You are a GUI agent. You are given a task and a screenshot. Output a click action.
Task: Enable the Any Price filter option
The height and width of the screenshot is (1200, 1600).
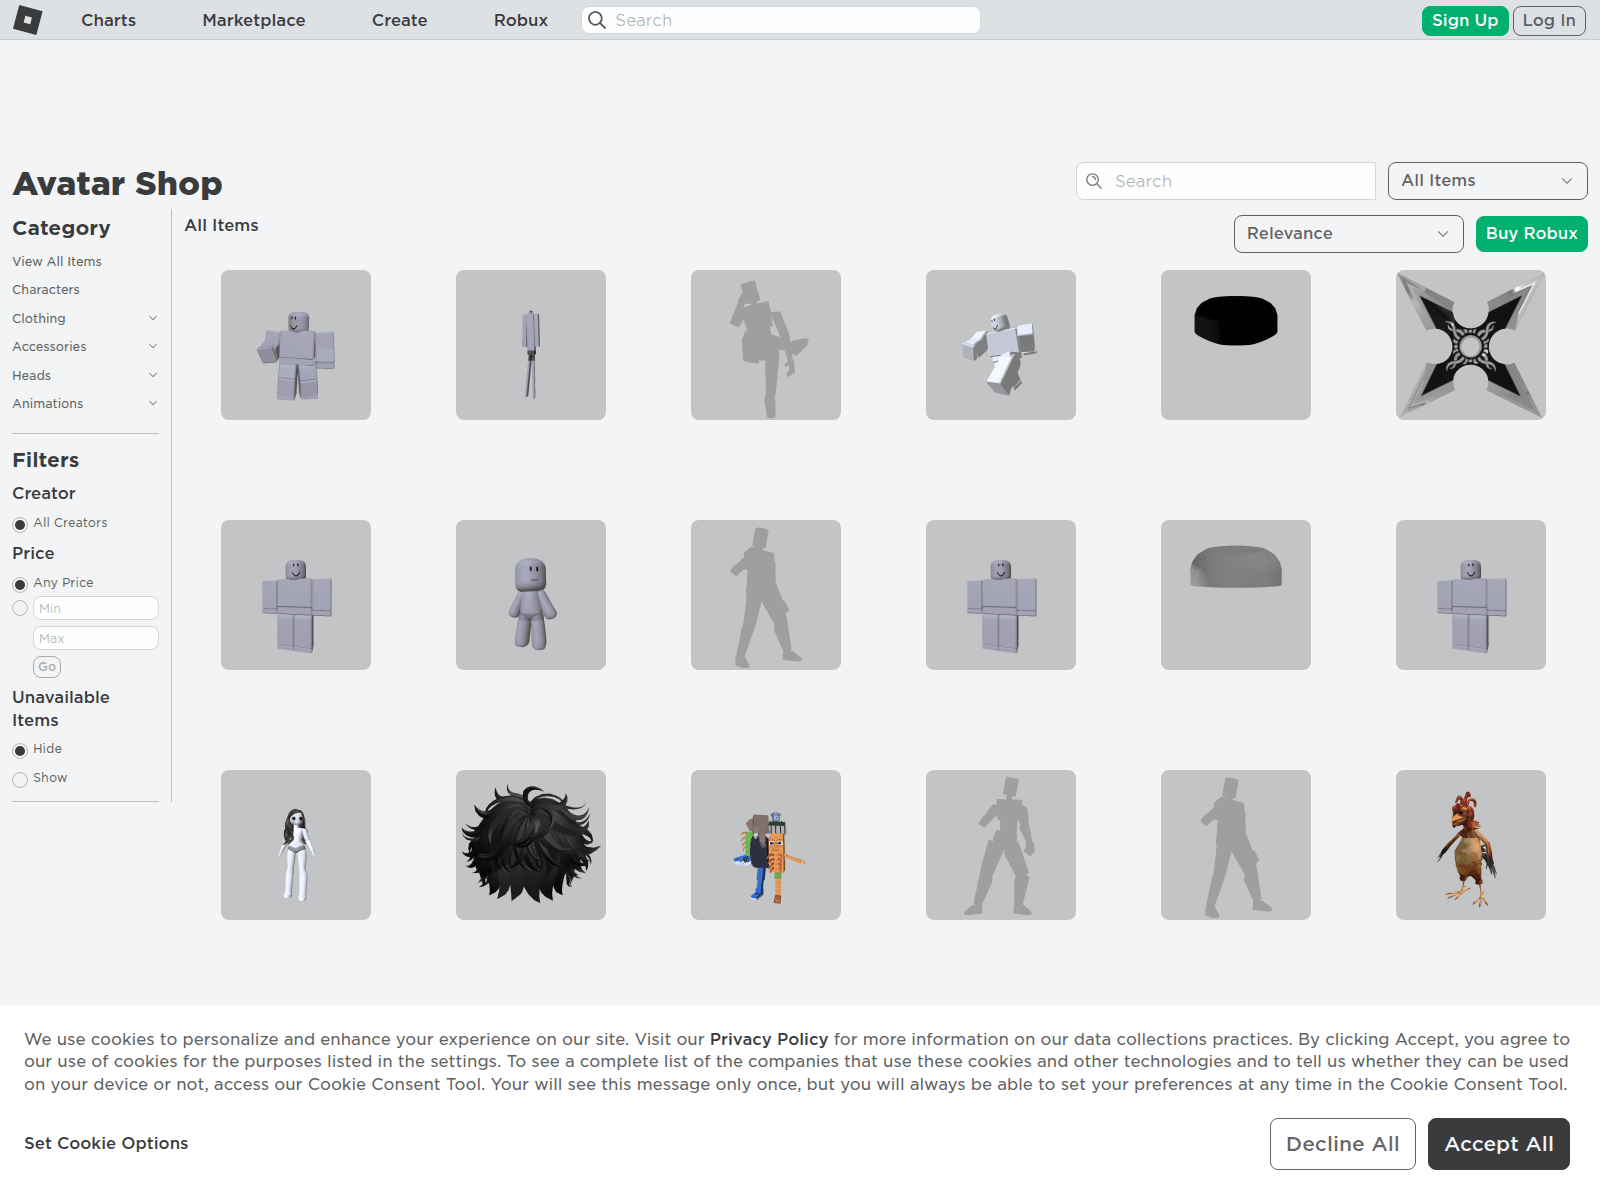coord(20,583)
